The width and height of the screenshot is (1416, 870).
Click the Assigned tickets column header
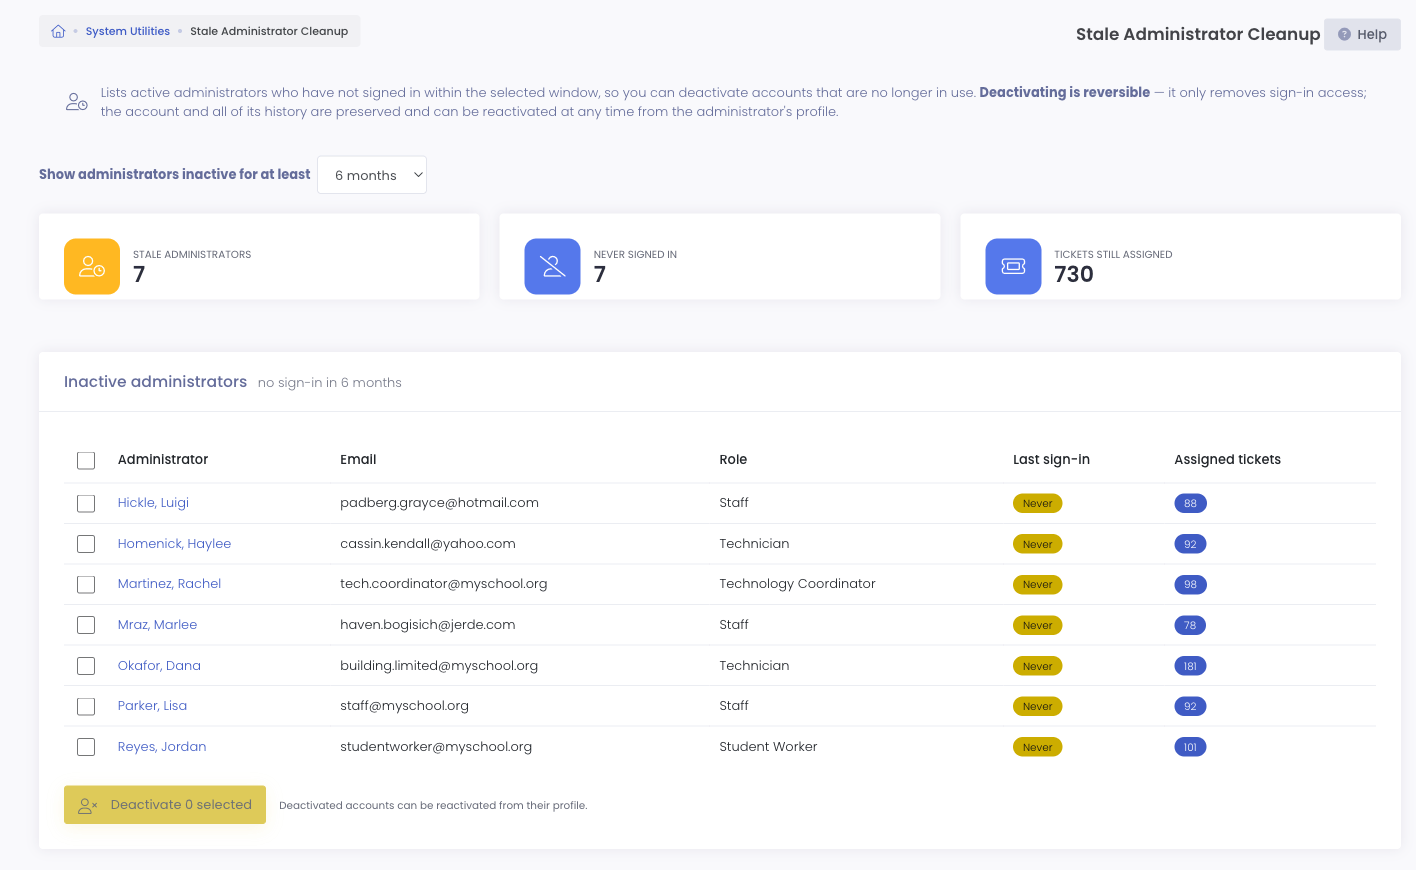pos(1227,460)
